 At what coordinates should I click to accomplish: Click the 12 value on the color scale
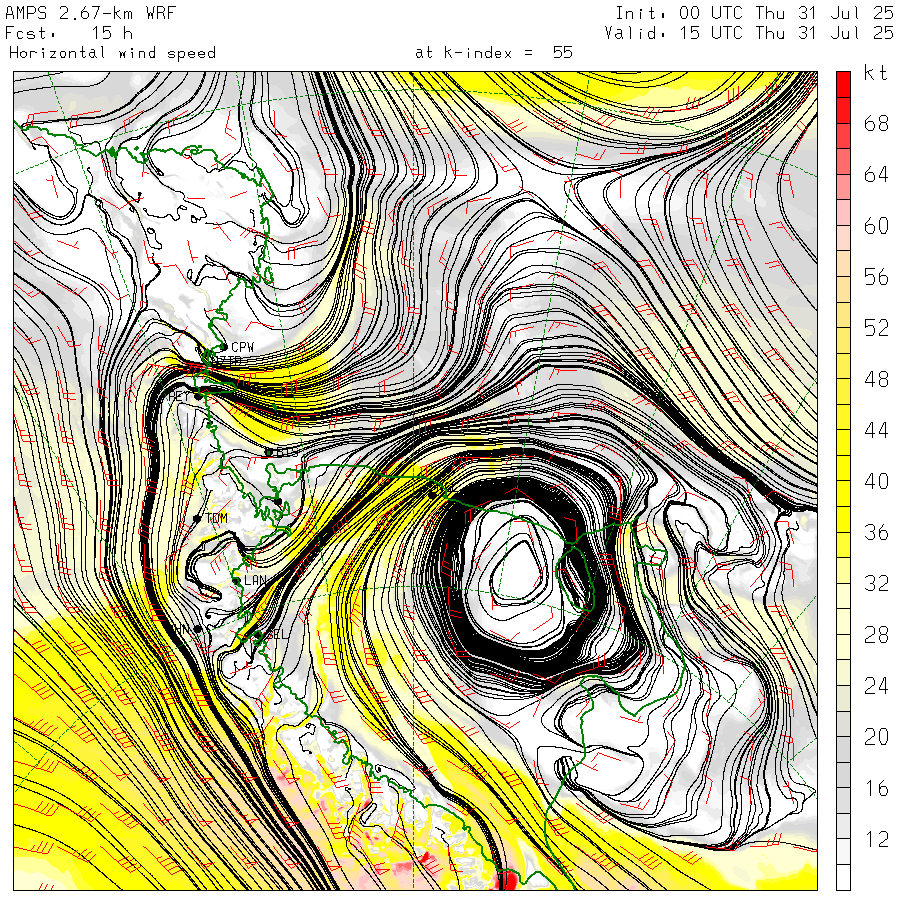876,840
